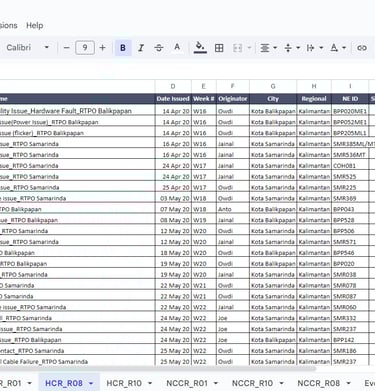Click the font size field
The width and height of the screenshot is (375, 391).
pos(85,48)
